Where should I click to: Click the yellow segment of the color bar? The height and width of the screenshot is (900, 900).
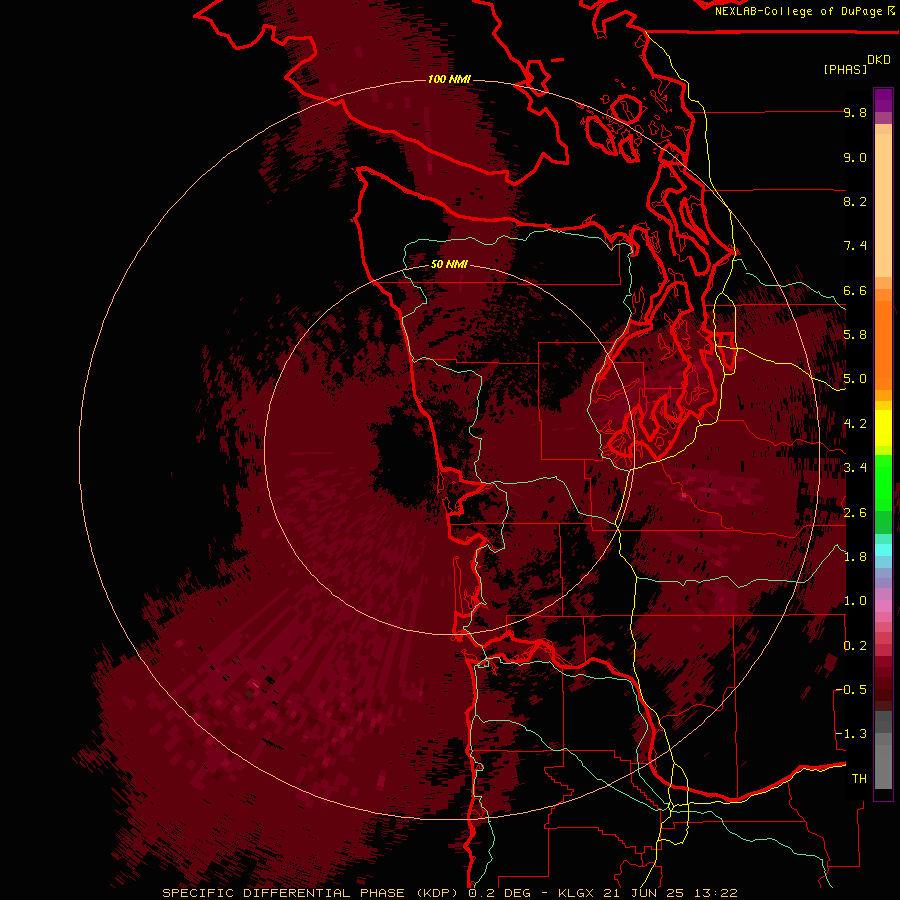click(x=883, y=428)
